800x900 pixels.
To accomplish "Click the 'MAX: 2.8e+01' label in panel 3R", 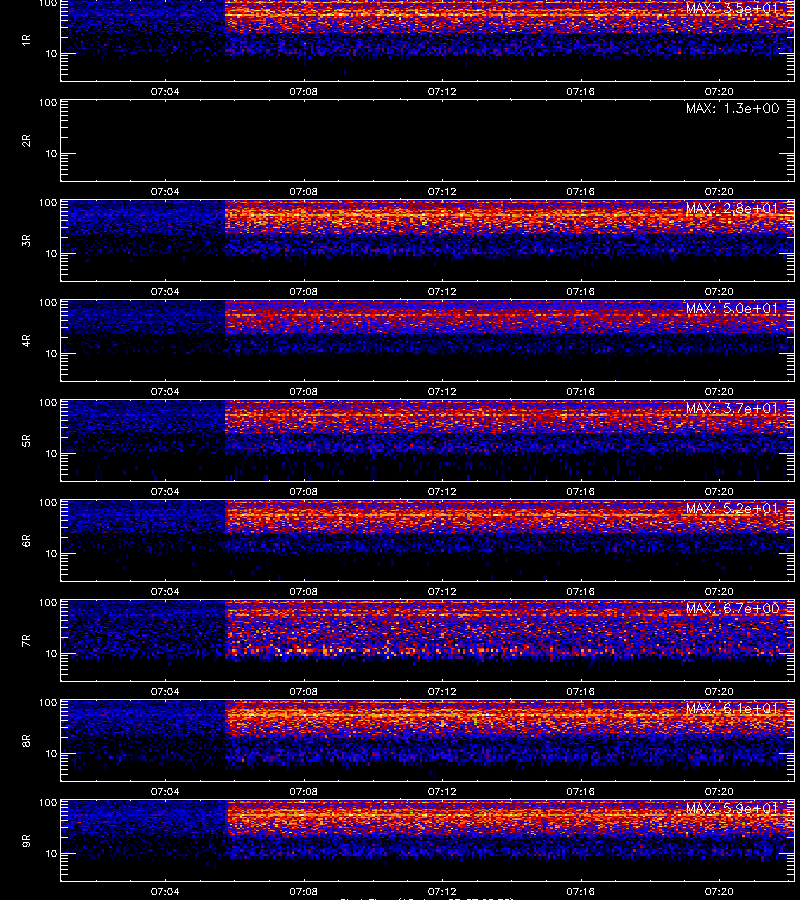I will click(x=732, y=208).
